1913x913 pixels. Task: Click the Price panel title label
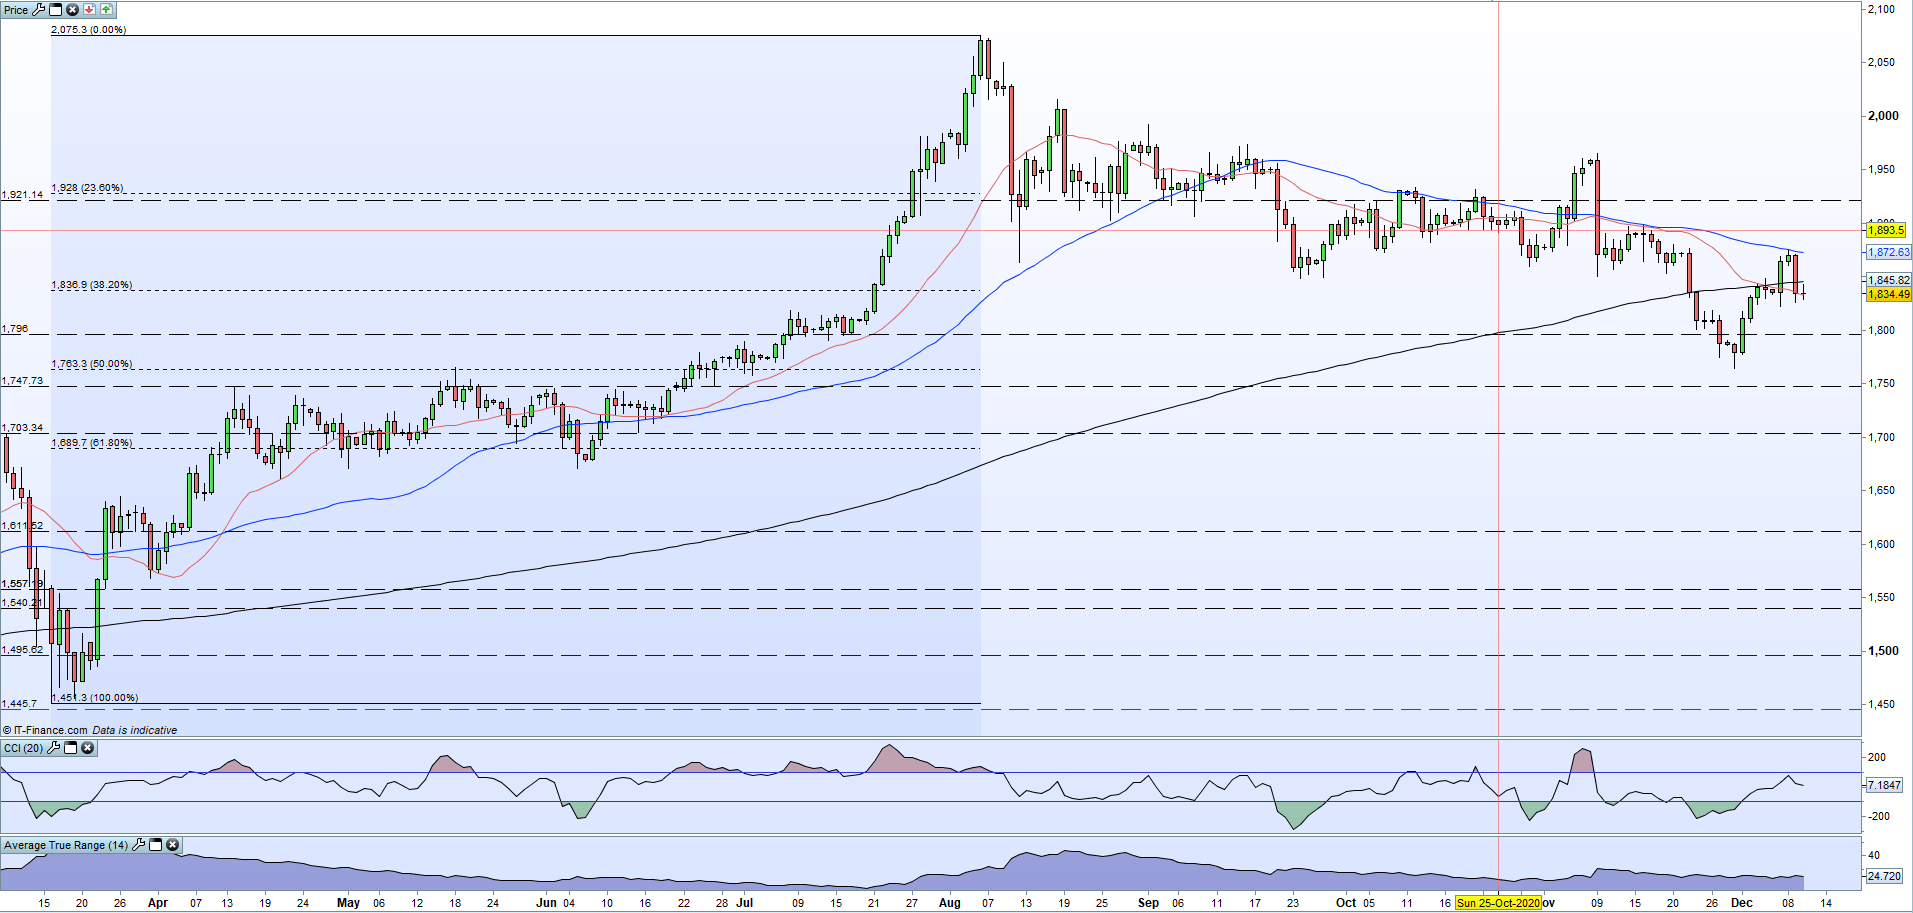16,10
